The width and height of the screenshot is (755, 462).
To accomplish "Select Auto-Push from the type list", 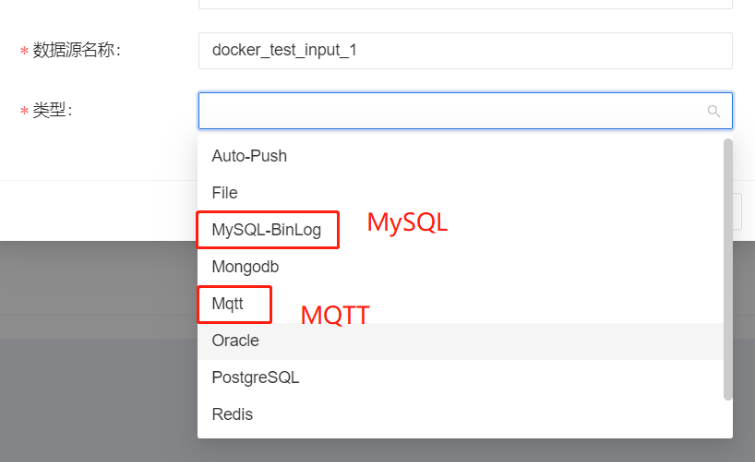I will (x=460, y=156).
